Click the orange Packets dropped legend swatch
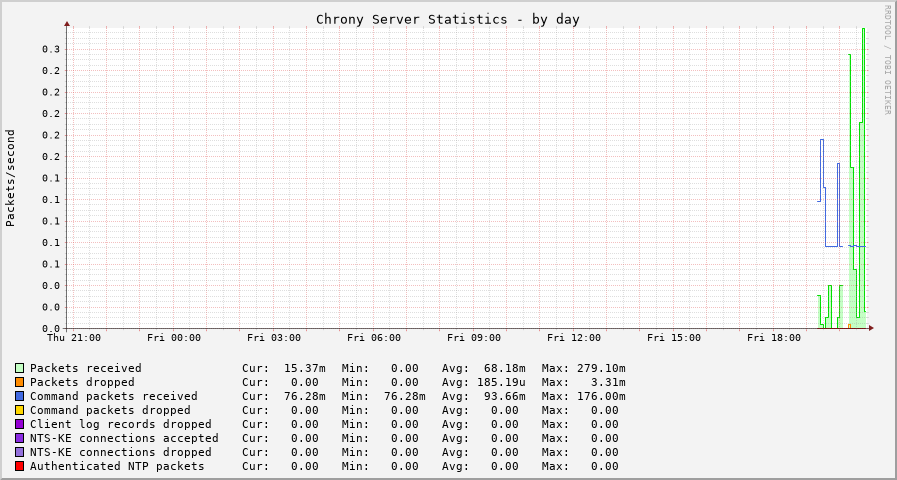 pos(19,382)
